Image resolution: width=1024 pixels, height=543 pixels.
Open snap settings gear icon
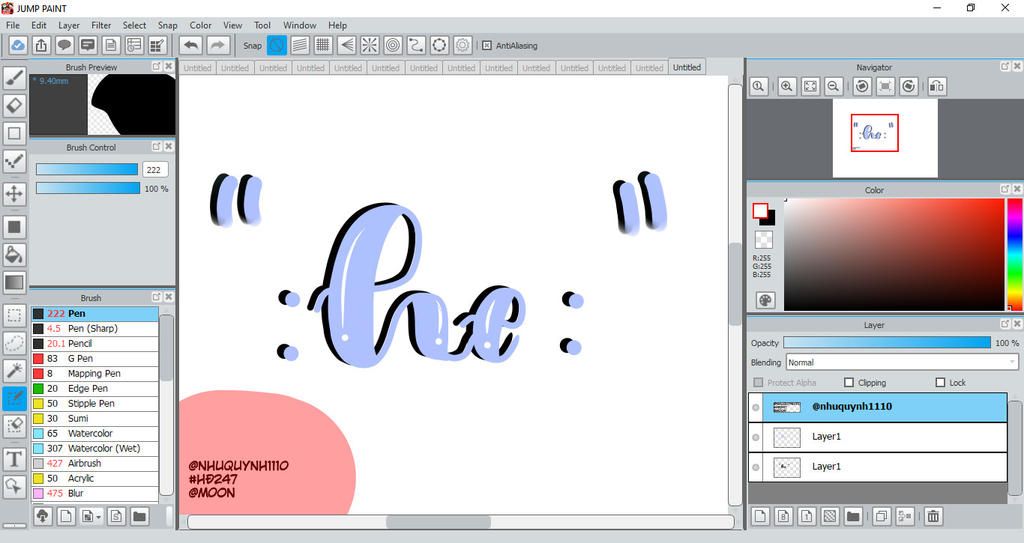tap(462, 45)
